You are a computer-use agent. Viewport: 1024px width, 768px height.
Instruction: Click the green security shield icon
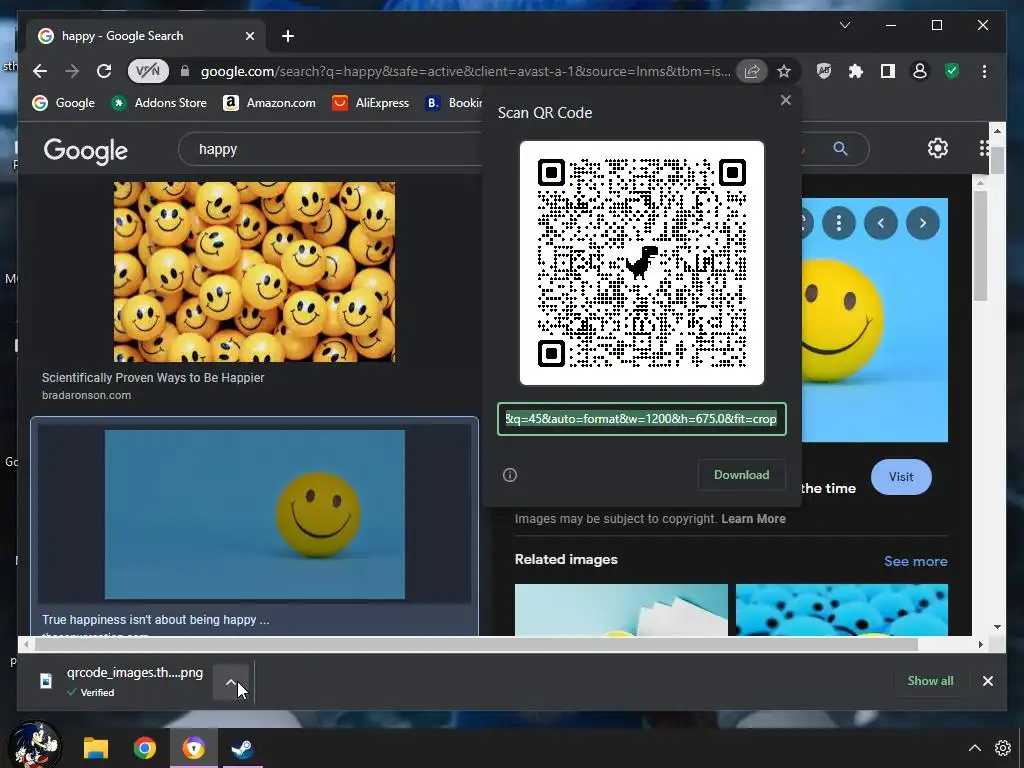coord(952,71)
